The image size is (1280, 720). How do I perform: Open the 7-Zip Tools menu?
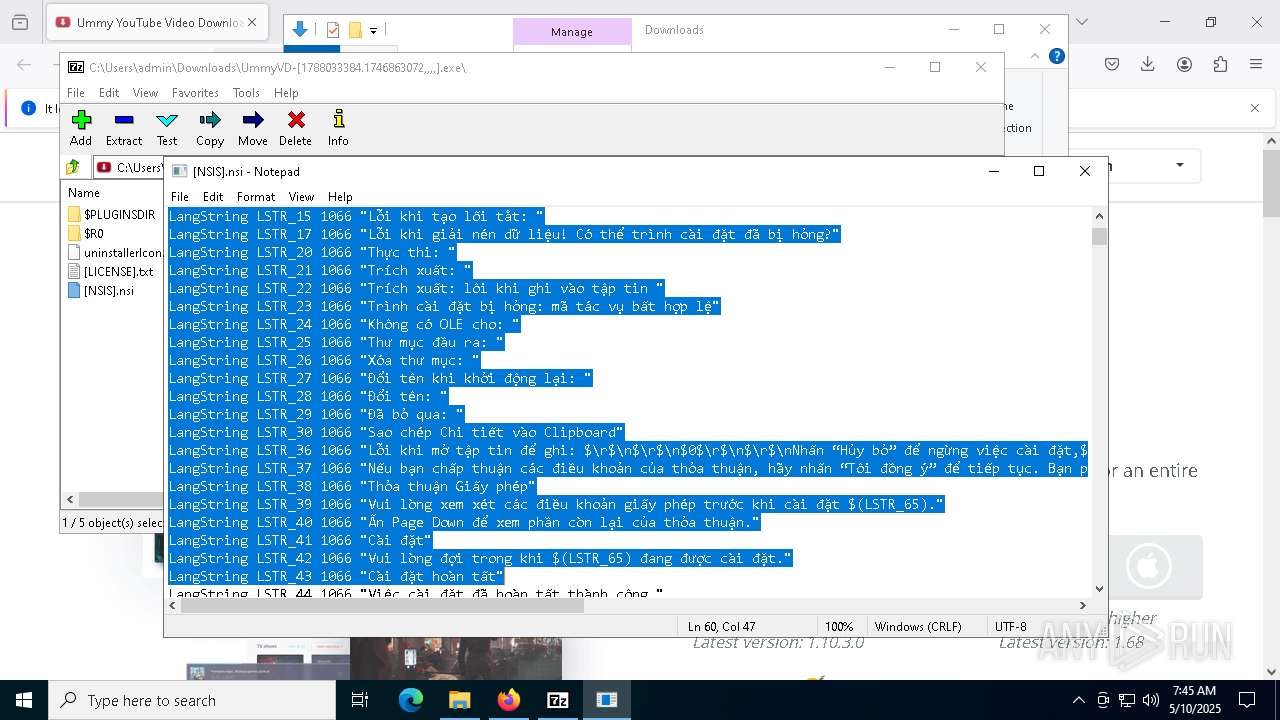click(246, 93)
